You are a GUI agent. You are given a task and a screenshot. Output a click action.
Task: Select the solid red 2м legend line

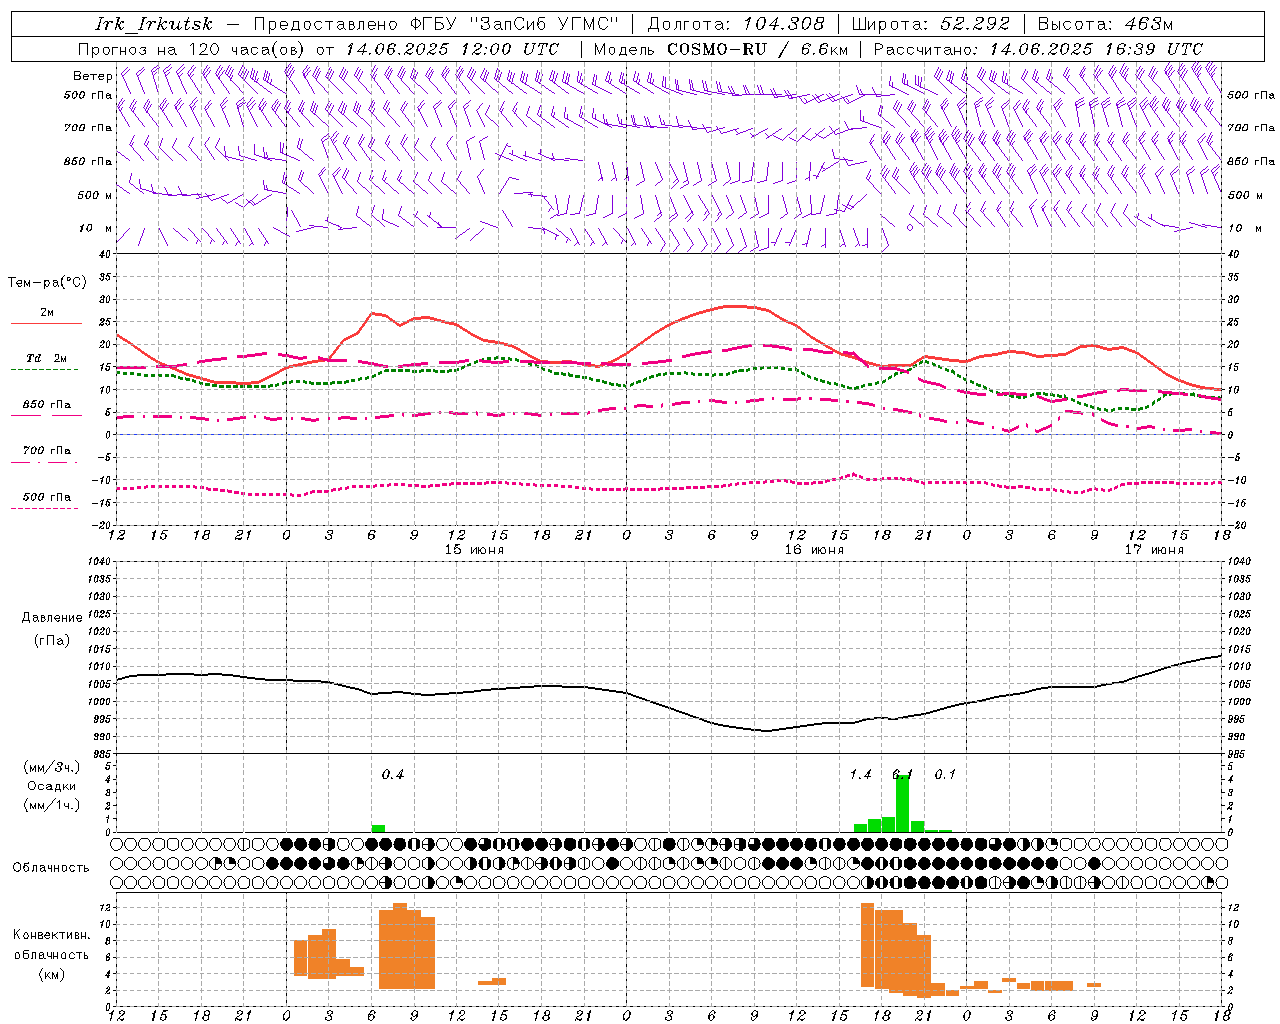tap(46, 324)
